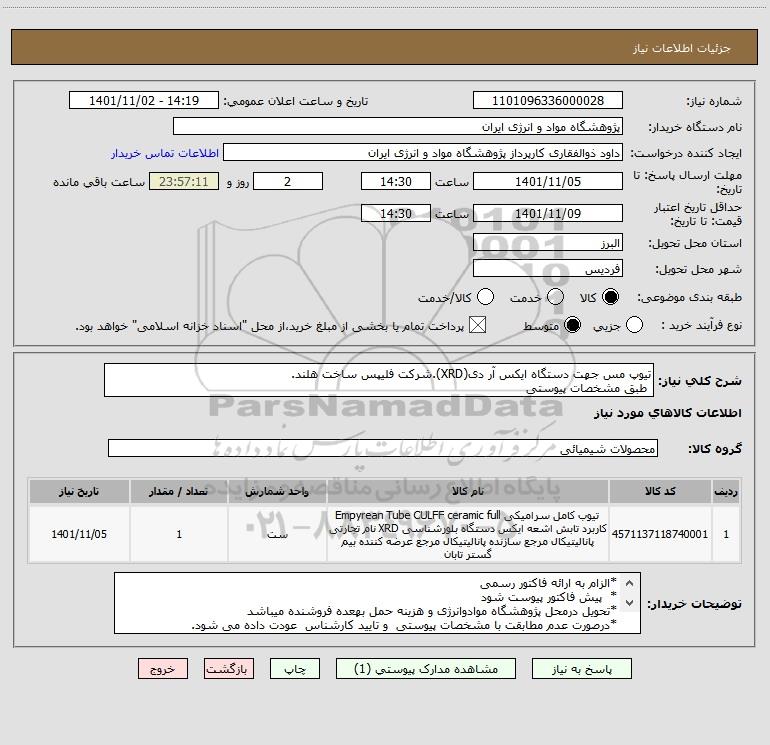Screen dimensions: 770x745
Task: Click product code 4571137118740001 cell
Action: point(660,534)
